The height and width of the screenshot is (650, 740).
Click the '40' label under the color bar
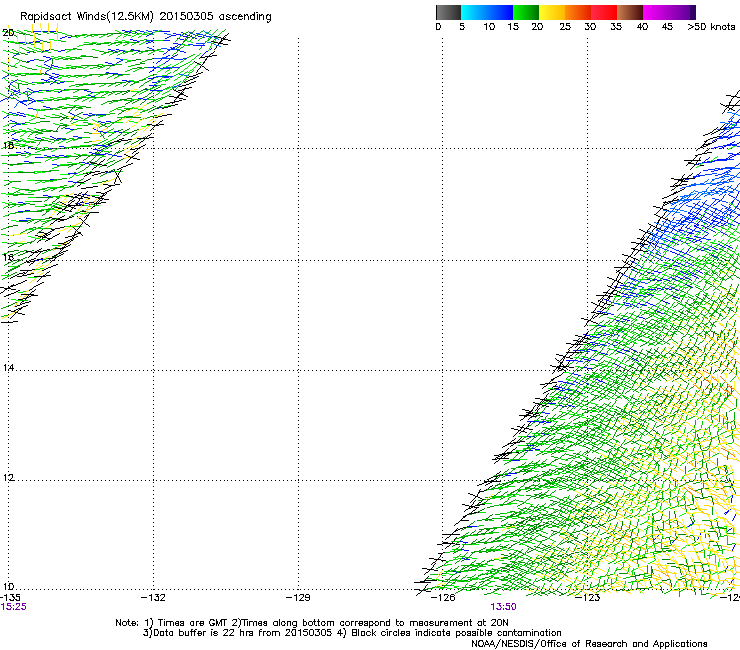[x=642, y=27]
